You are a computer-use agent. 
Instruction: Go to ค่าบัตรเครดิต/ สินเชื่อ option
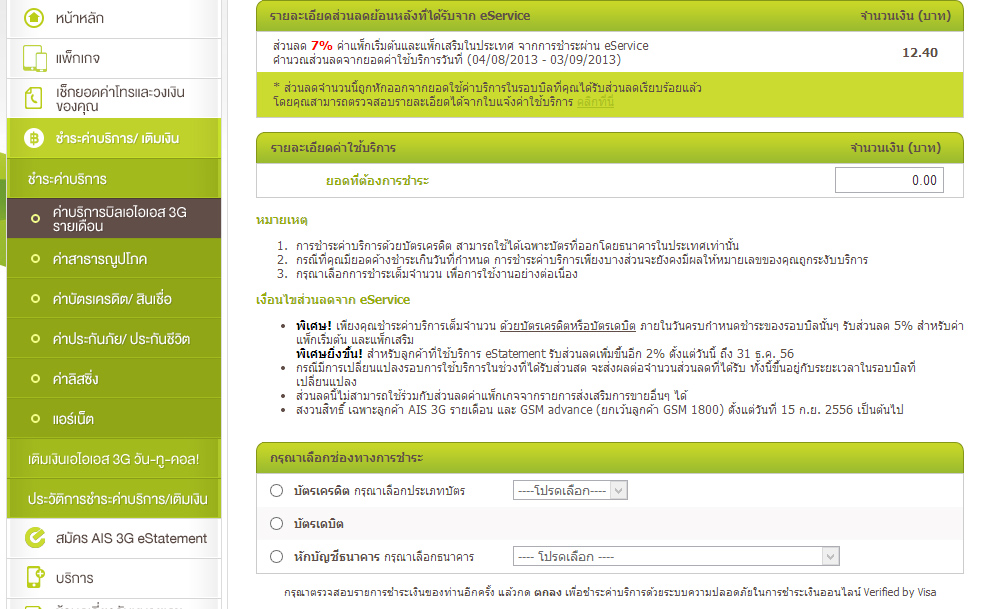click(114, 299)
